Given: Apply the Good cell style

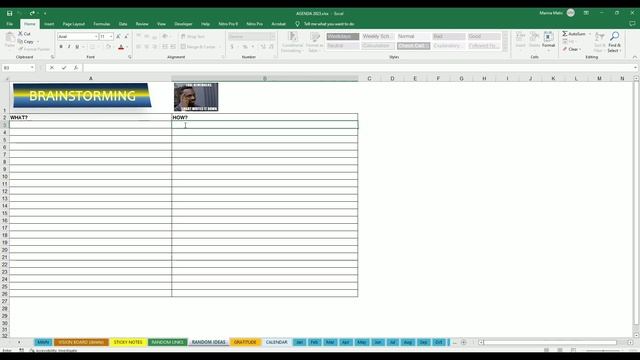Looking at the screenshot, I should tap(484, 36).
